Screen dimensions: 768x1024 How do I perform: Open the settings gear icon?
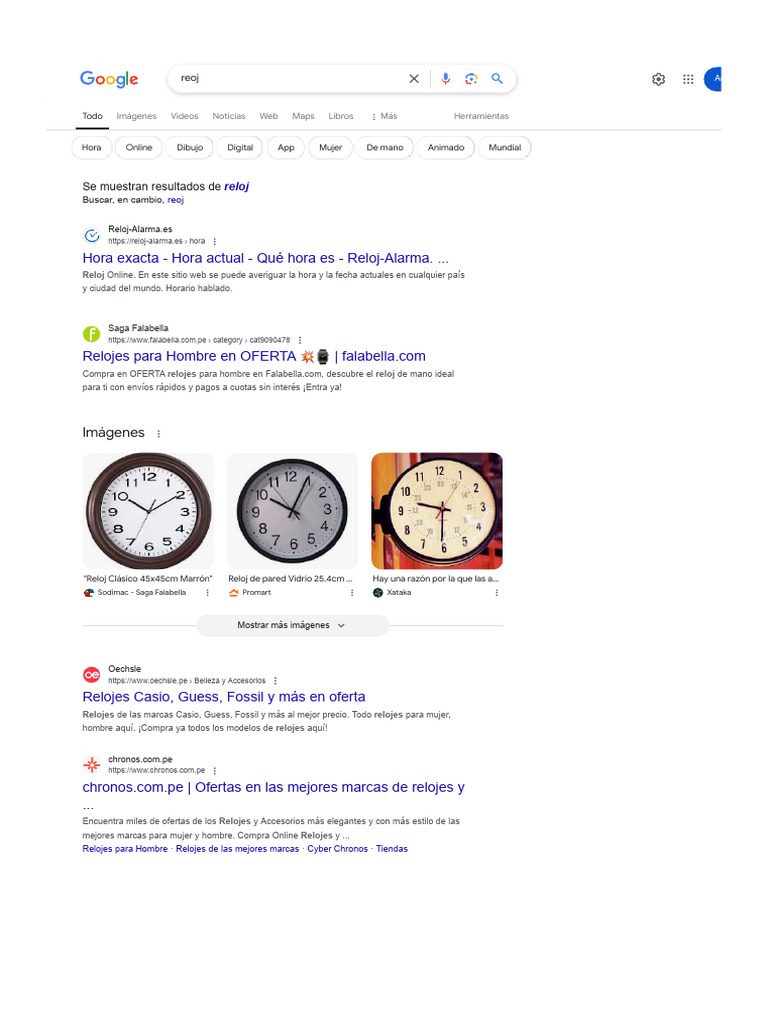click(x=658, y=79)
